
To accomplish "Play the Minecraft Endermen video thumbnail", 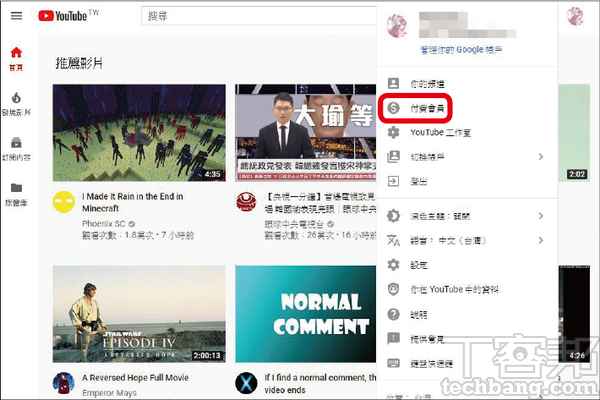I will [139, 133].
